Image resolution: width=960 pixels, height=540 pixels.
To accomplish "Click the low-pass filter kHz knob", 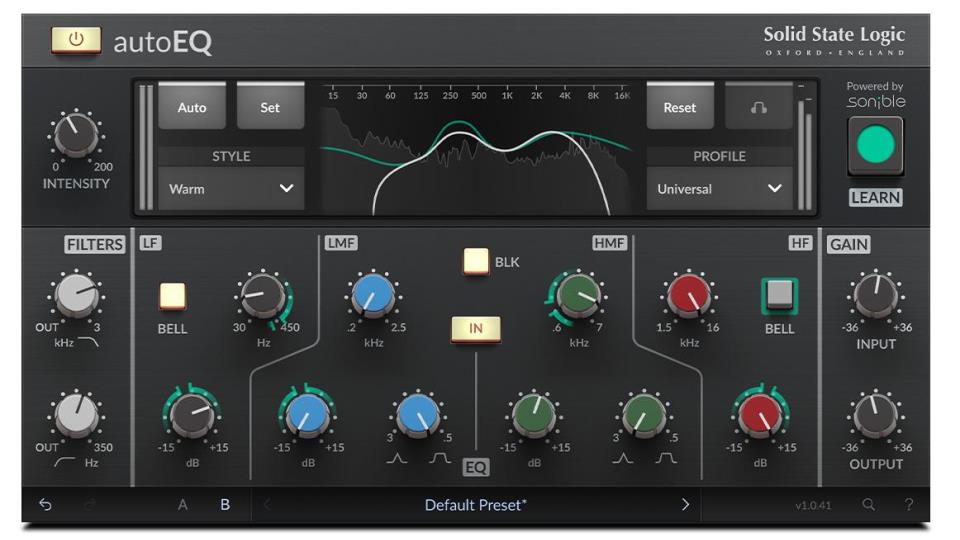I will (x=77, y=296).
